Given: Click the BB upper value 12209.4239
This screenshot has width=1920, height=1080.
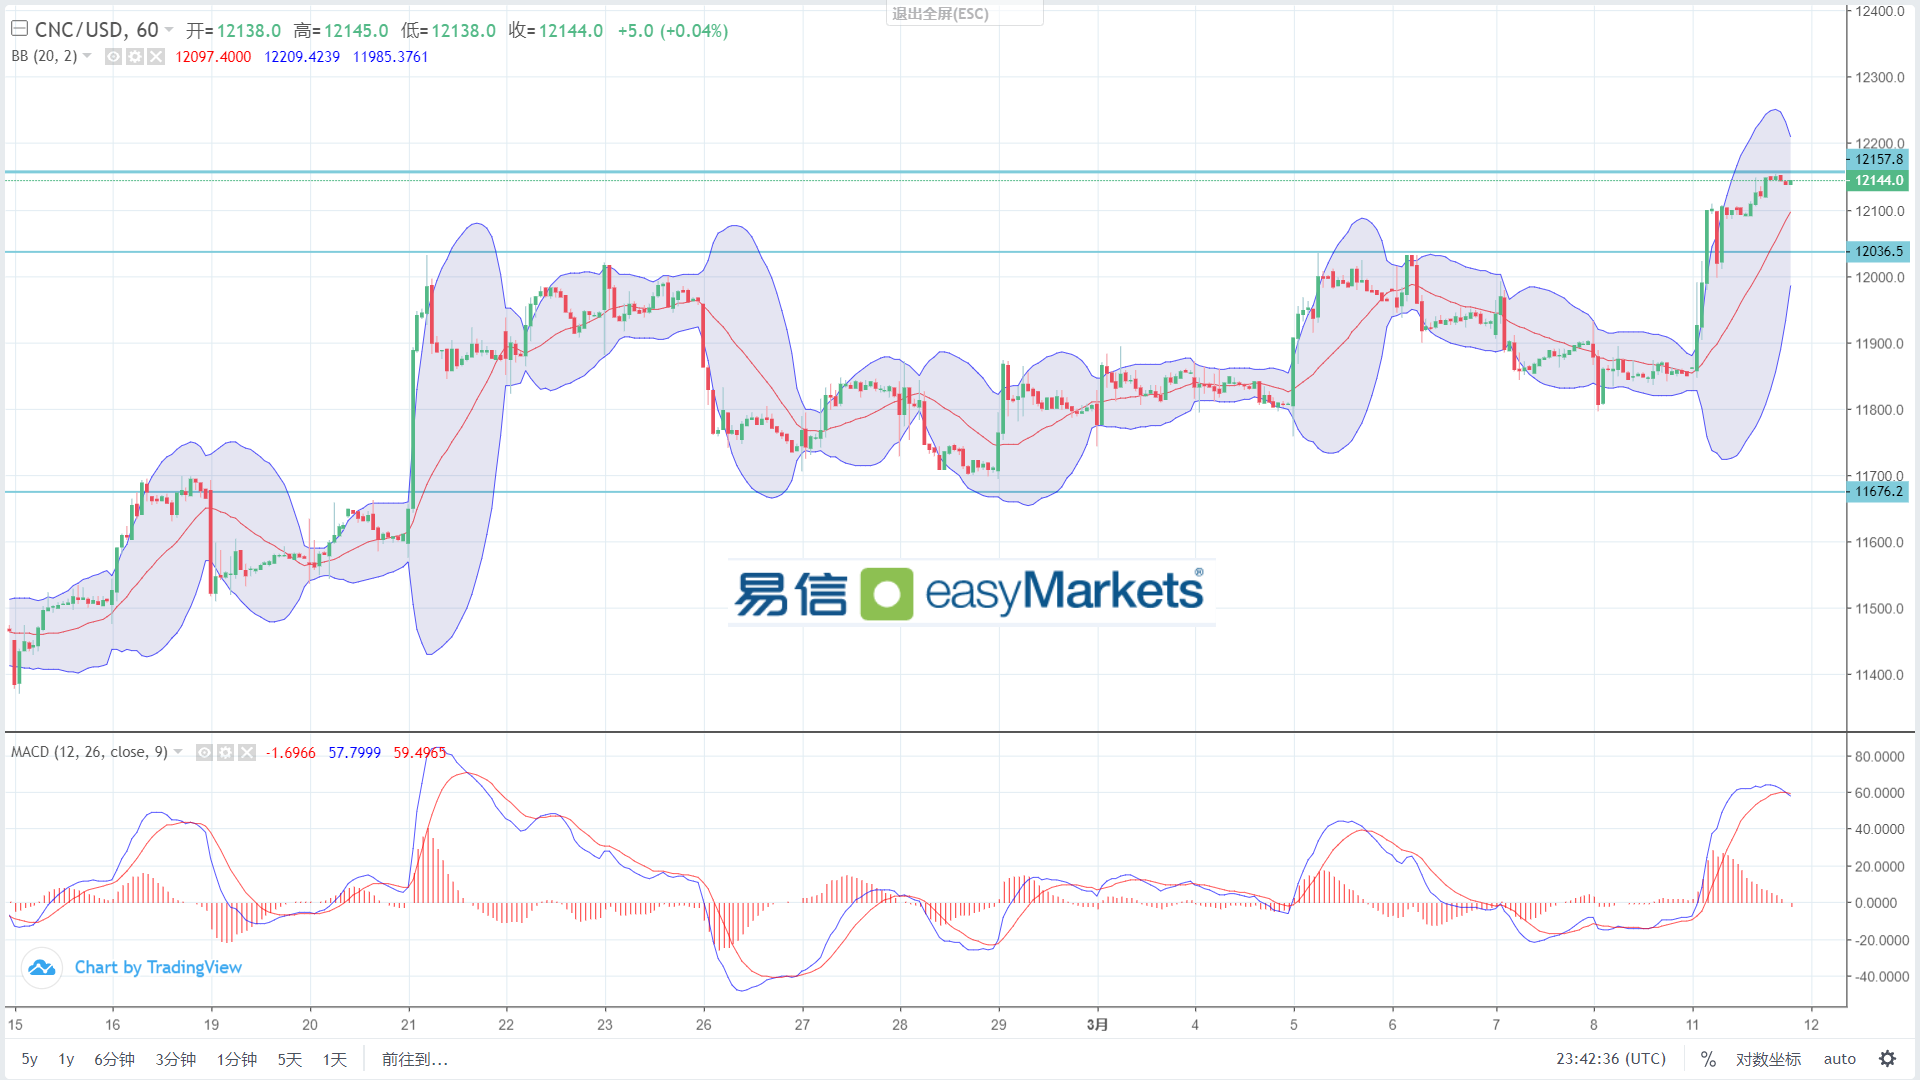Looking at the screenshot, I should tap(302, 57).
